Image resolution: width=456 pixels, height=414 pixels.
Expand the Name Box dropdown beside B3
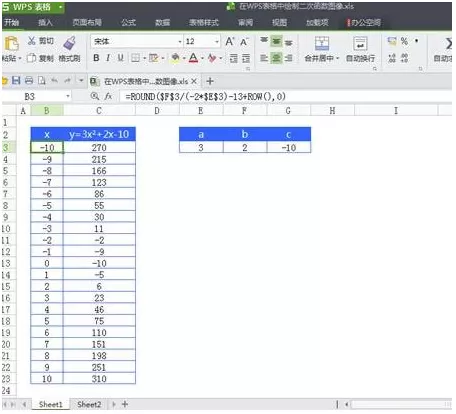(x=68, y=96)
